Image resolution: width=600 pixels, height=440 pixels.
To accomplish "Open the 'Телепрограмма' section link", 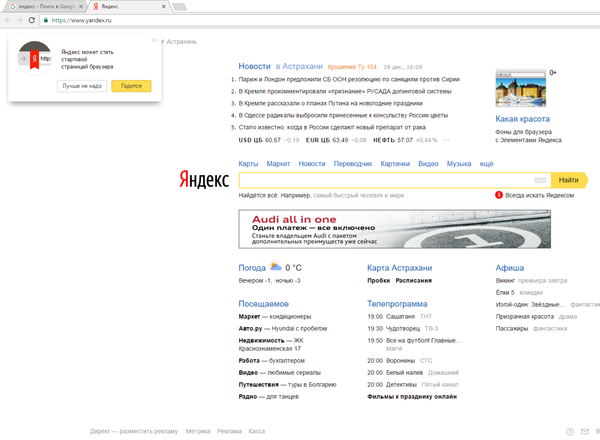I will (x=397, y=303).
